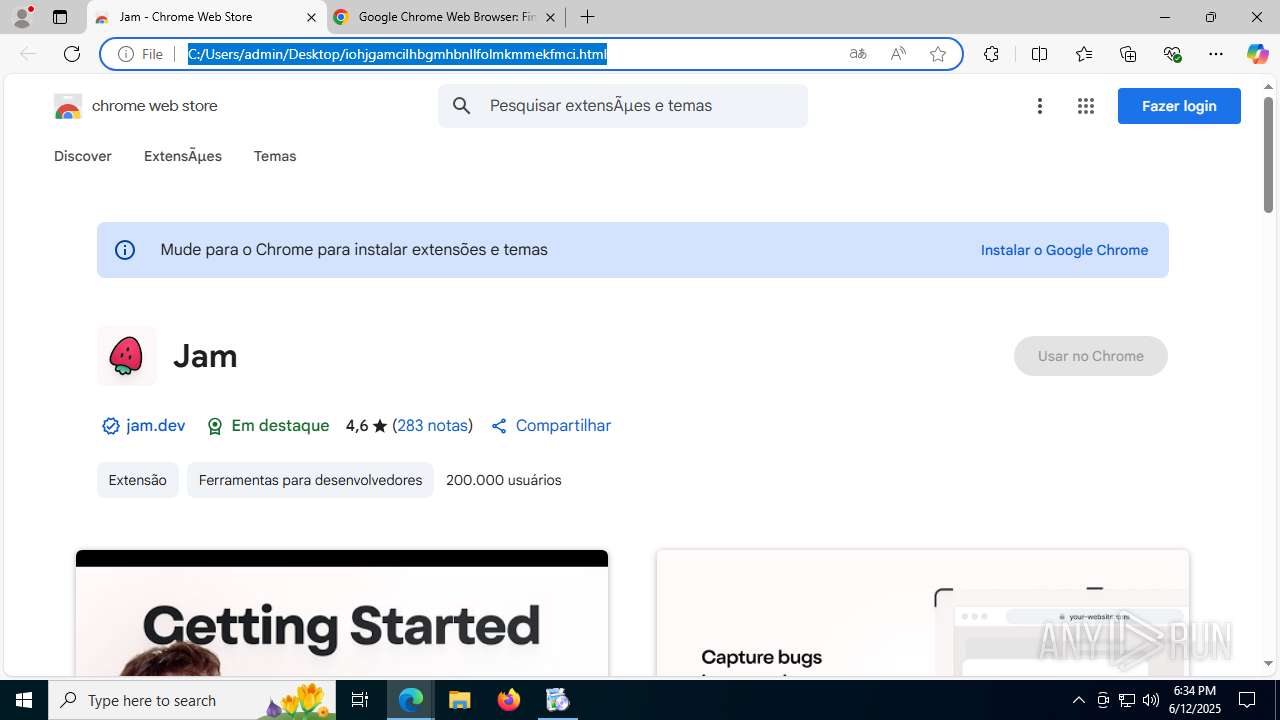The height and width of the screenshot is (720, 1280).
Task: Refresh the current page
Action: click(x=72, y=54)
